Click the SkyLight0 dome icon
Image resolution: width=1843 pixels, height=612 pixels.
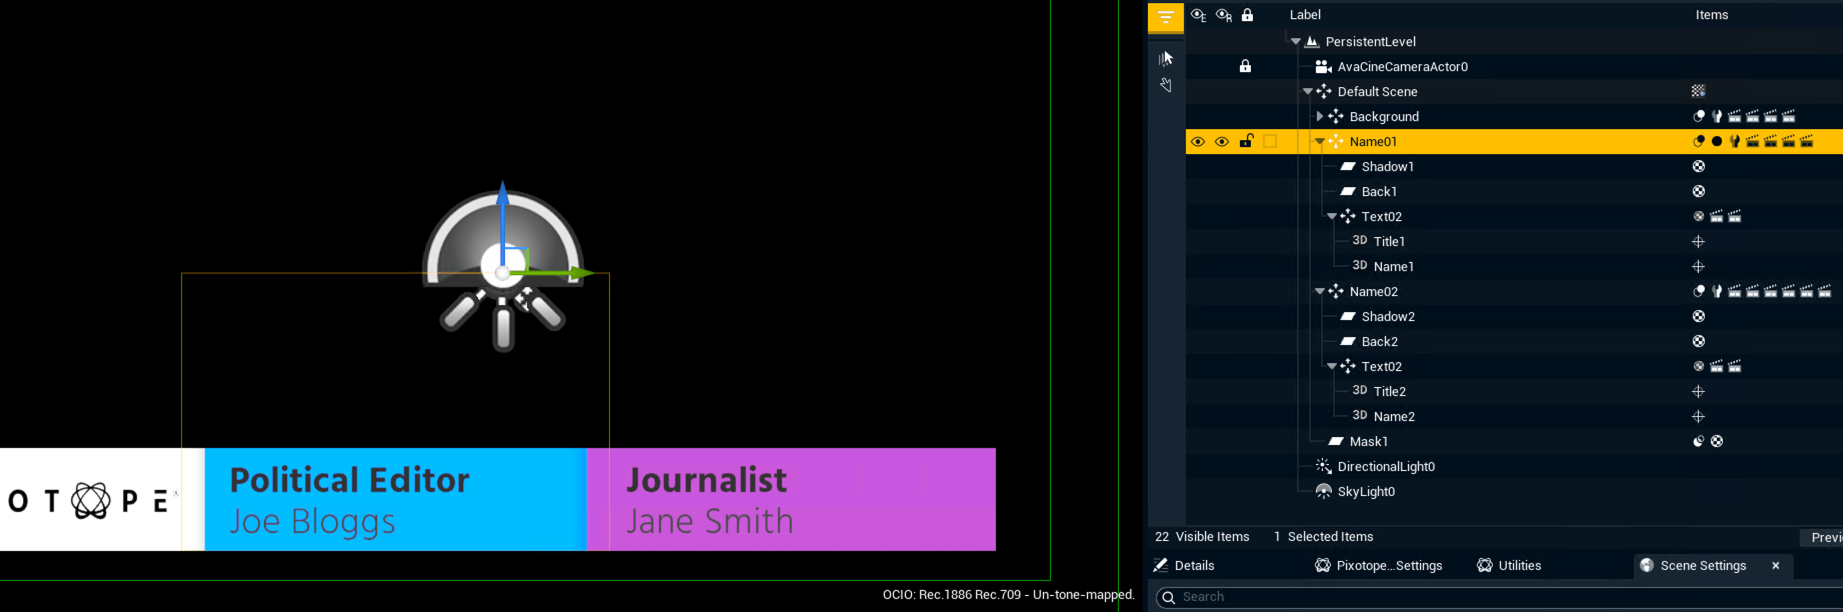point(1323,491)
